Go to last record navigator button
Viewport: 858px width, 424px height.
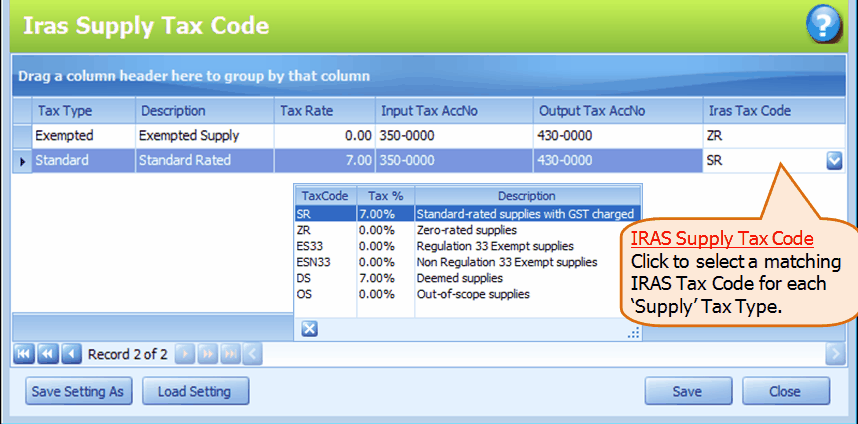(x=230, y=355)
